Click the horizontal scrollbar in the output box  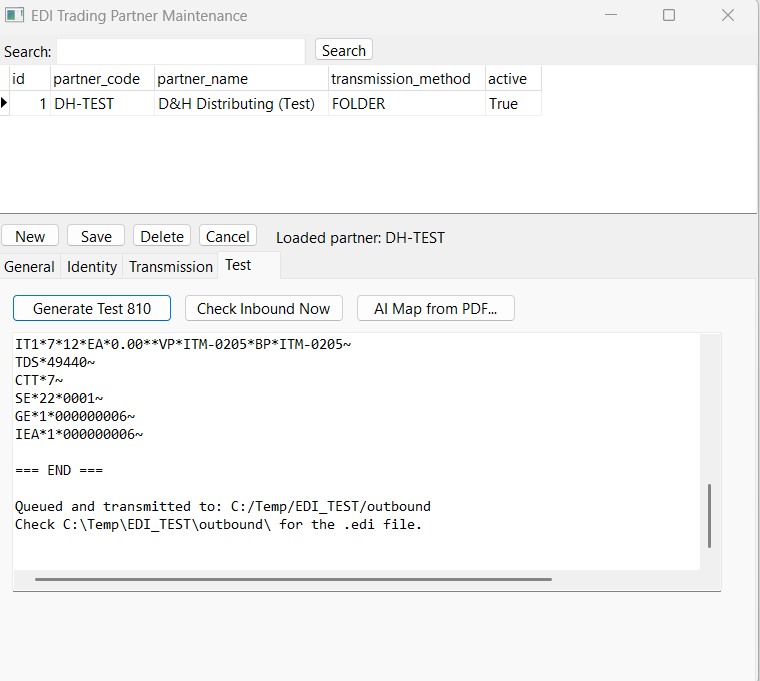click(x=293, y=579)
